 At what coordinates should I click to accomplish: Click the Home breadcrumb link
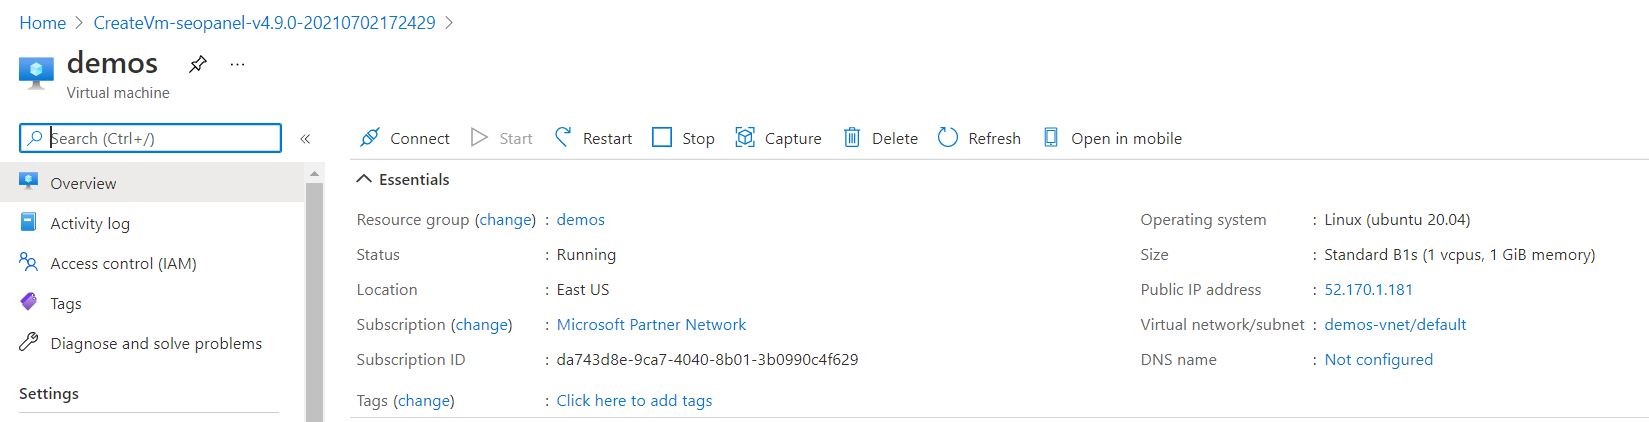tap(43, 23)
